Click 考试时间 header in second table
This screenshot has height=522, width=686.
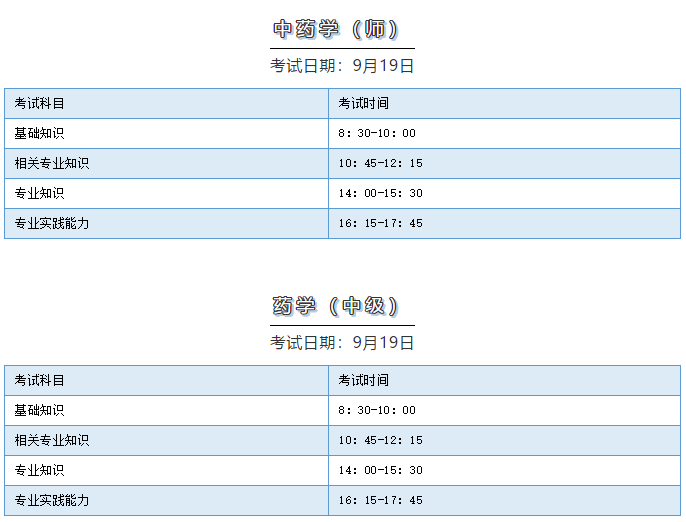tap(363, 380)
